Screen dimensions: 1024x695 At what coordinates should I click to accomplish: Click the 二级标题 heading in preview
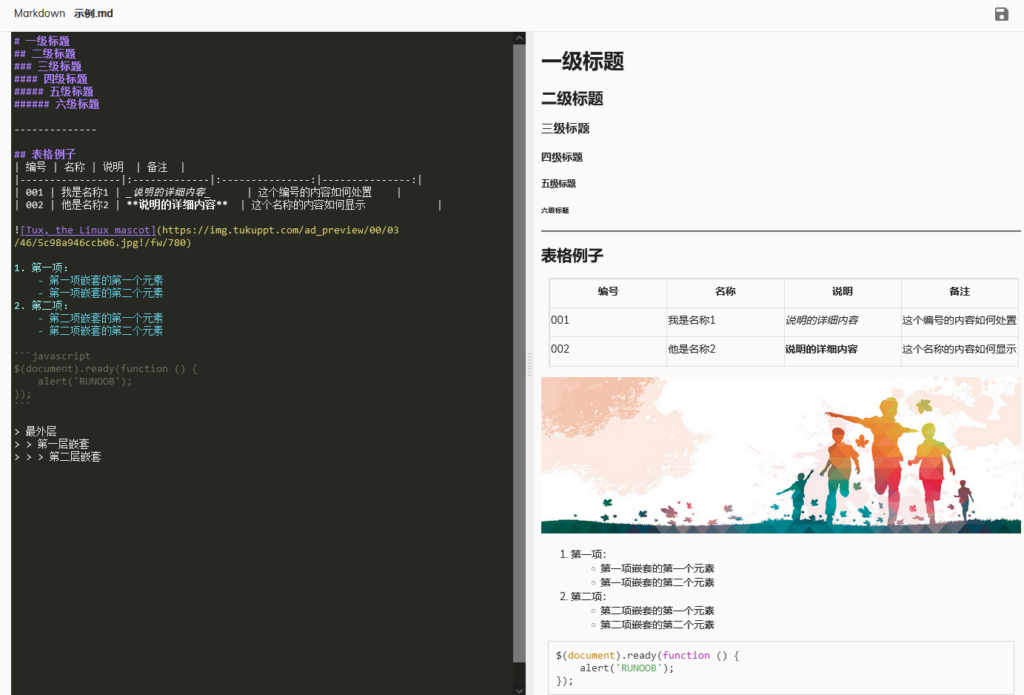[x=572, y=99]
